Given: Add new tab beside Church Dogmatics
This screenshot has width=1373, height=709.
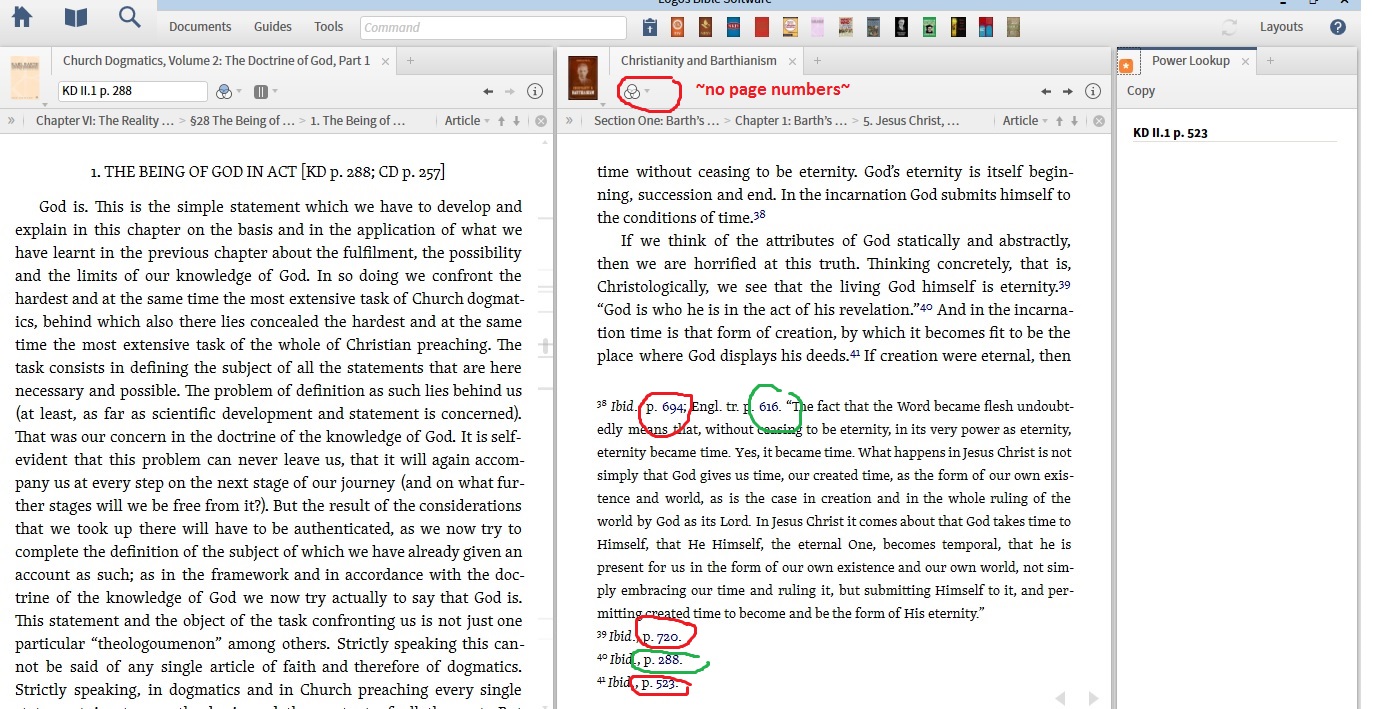Looking at the screenshot, I should 410,61.
